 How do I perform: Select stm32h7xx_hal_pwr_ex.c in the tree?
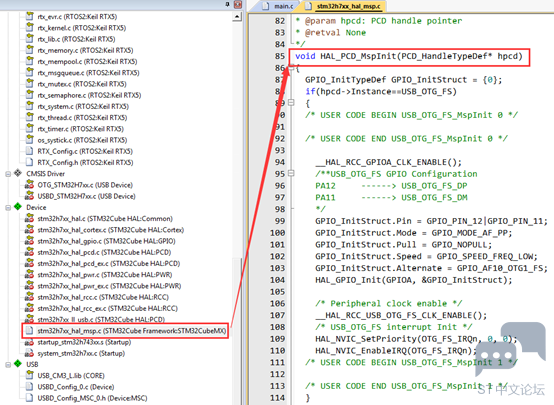(109, 286)
